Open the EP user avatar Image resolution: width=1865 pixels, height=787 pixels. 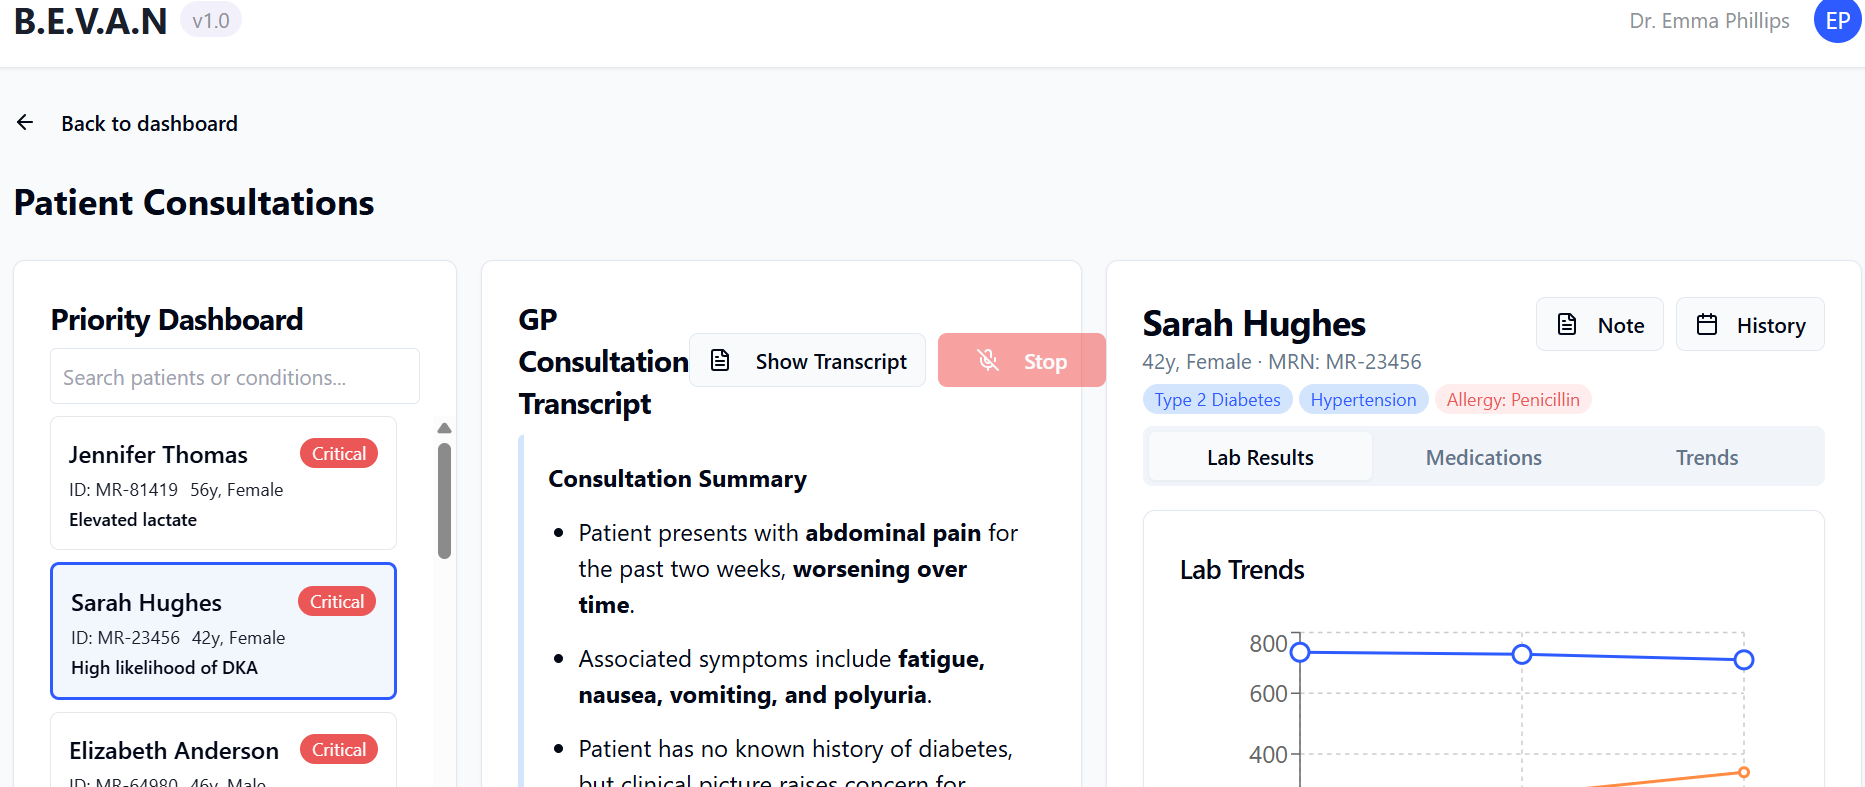(x=1837, y=21)
